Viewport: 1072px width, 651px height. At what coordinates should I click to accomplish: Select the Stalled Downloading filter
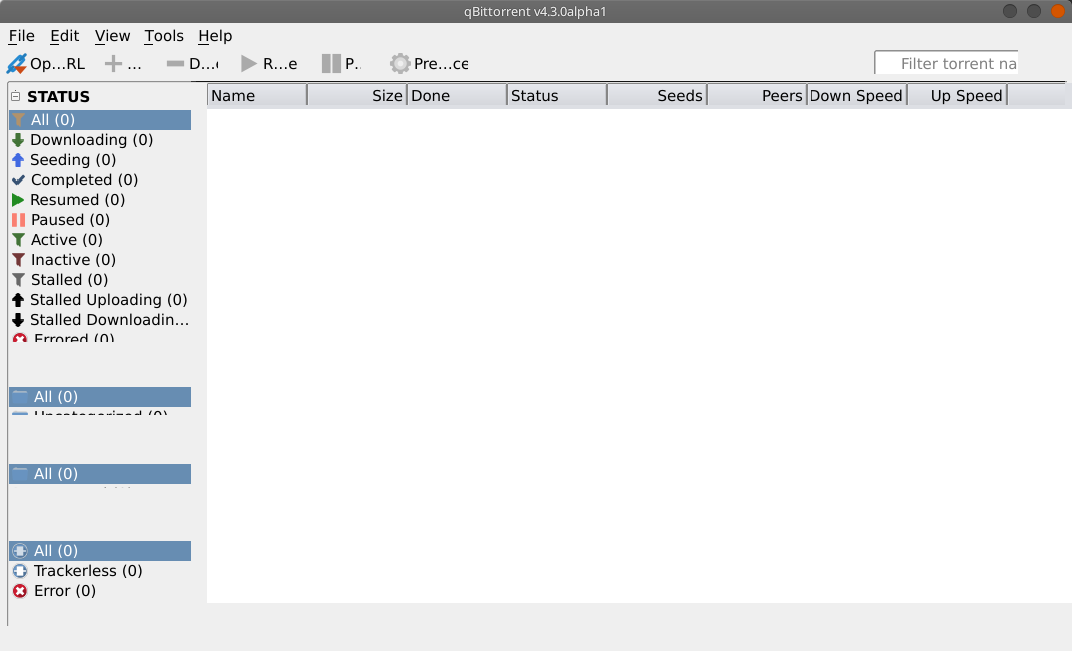click(100, 319)
